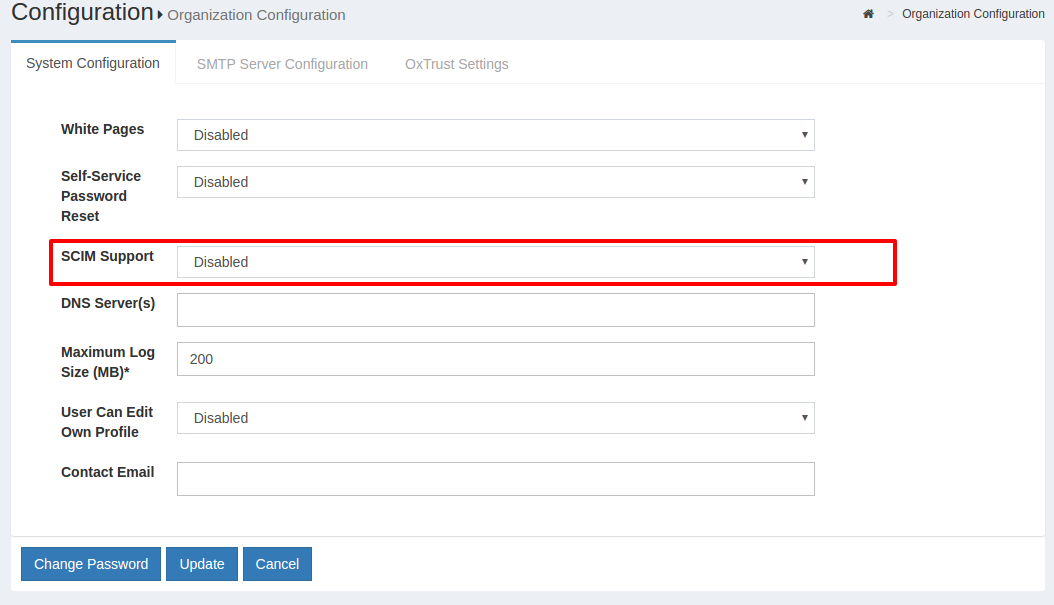Click the Contact Email field label
This screenshot has width=1054, height=605.
[107, 472]
